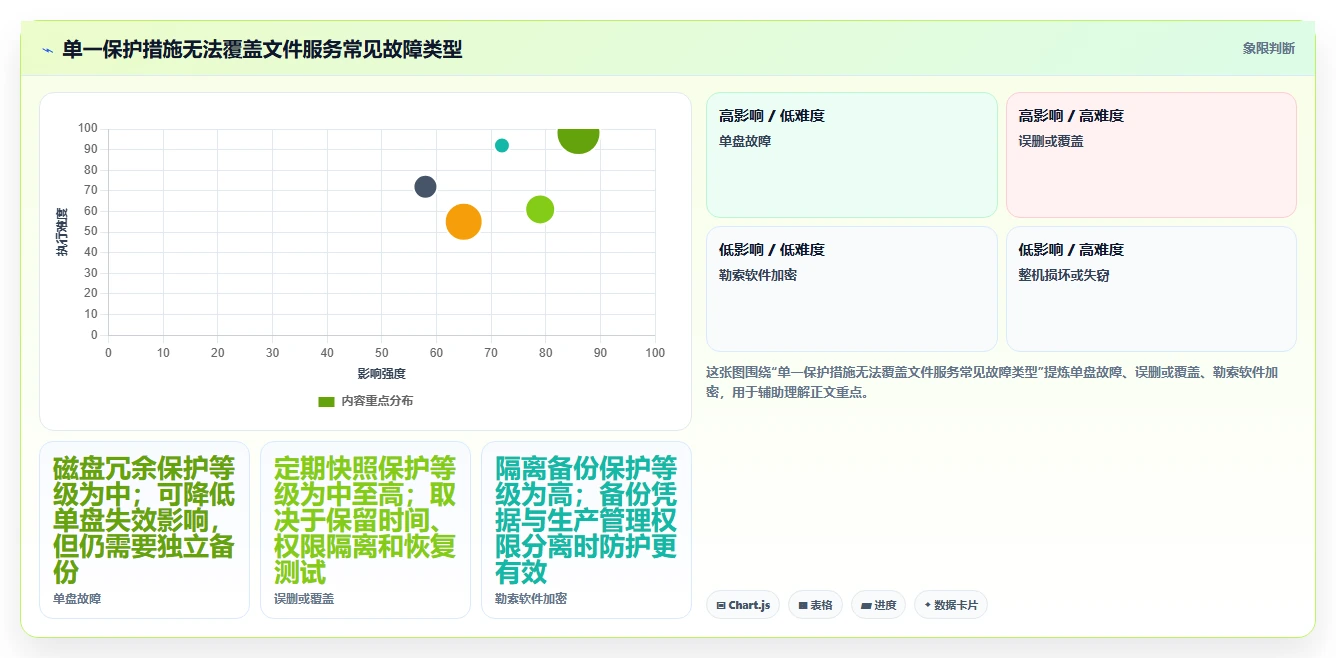Image resolution: width=1336 pixels, height=658 pixels.
Task: Click the 整机损坏或失窃 text
Action: point(1064,276)
